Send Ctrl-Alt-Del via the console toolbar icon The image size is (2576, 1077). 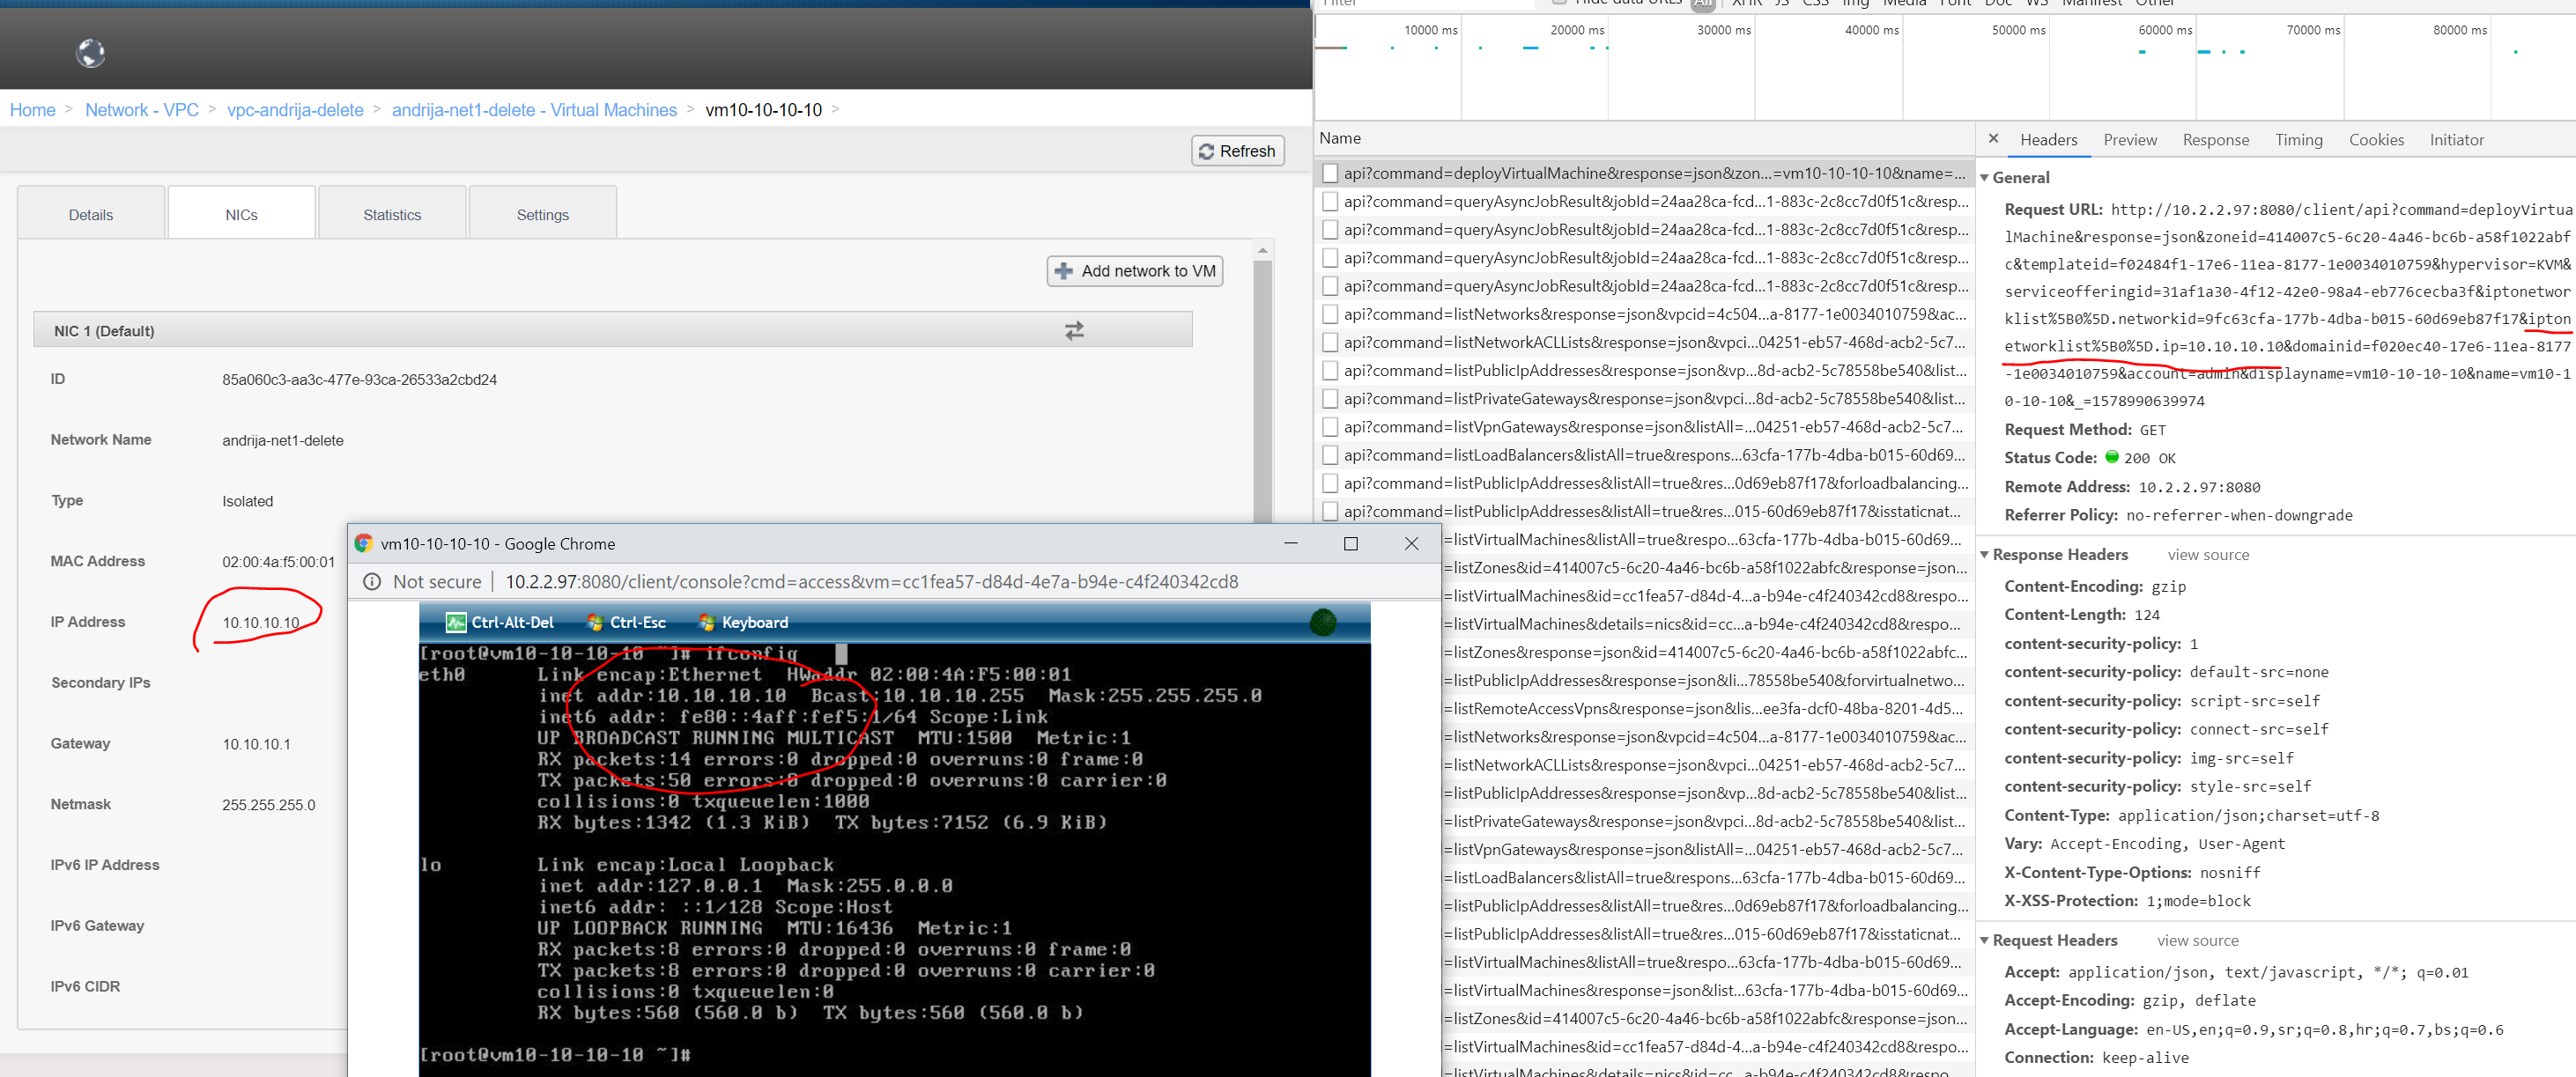click(x=455, y=621)
